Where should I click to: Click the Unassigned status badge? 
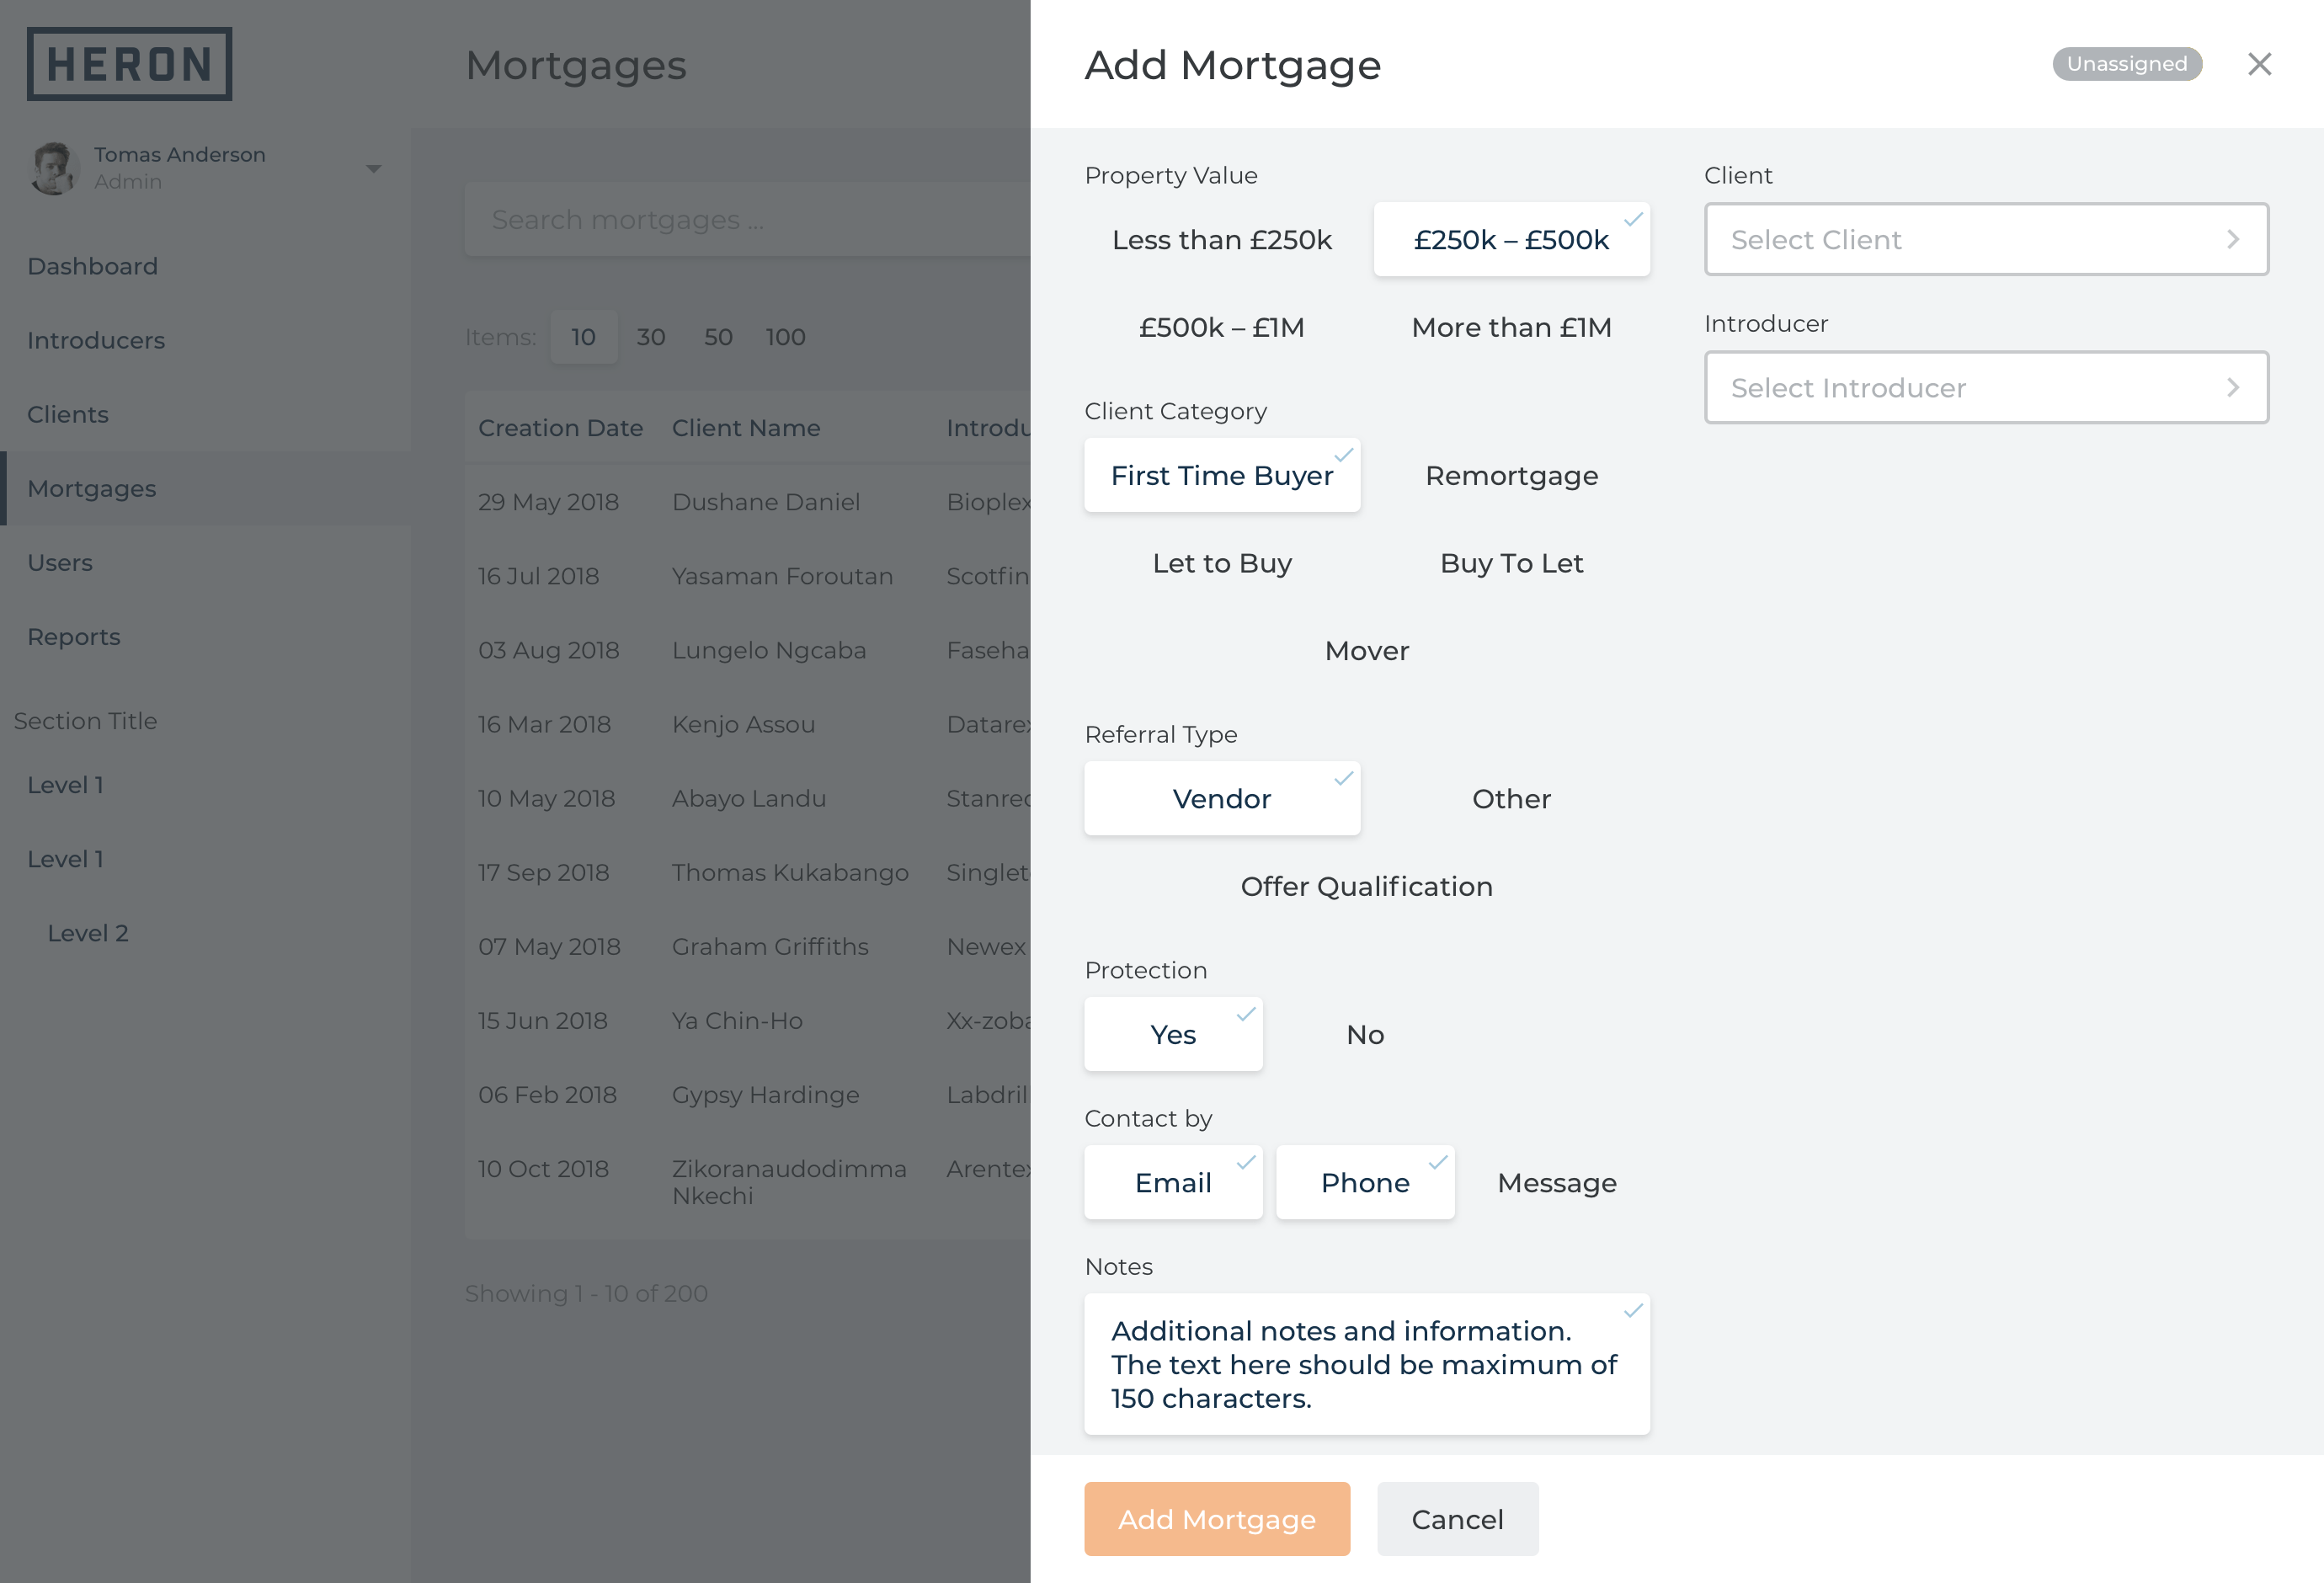[x=2127, y=64]
